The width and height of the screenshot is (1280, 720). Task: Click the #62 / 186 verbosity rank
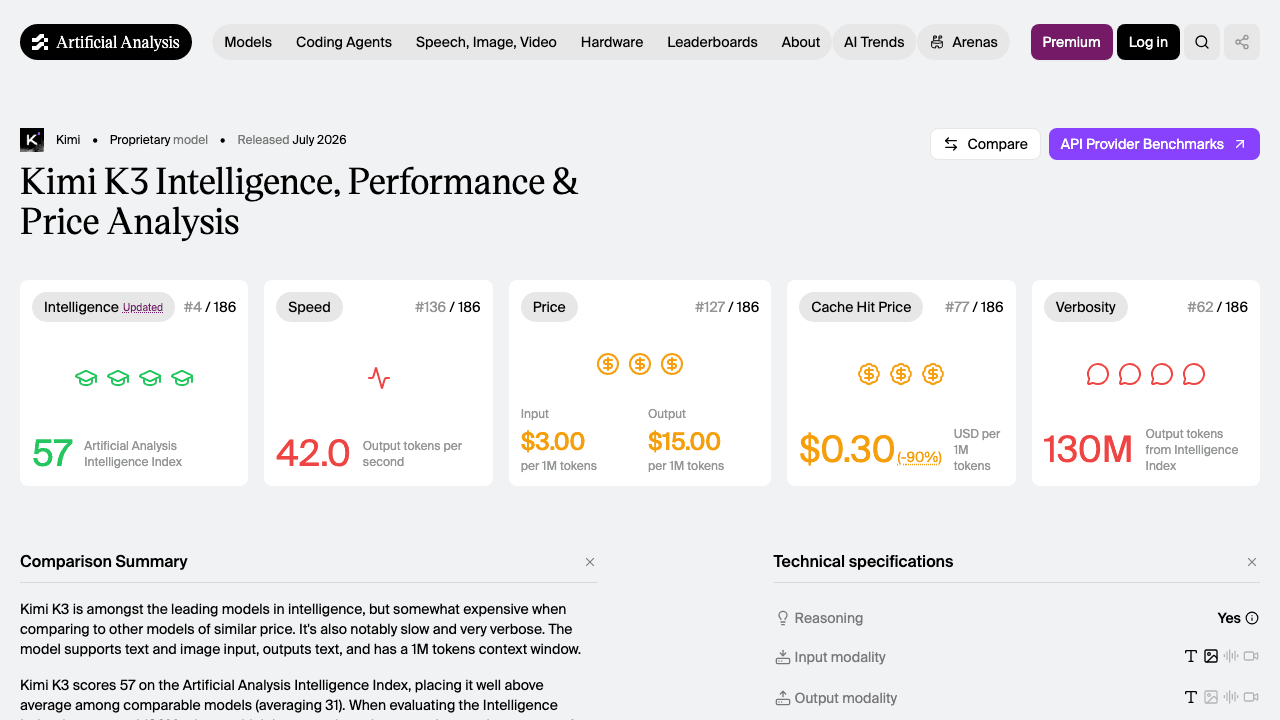click(1218, 307)
